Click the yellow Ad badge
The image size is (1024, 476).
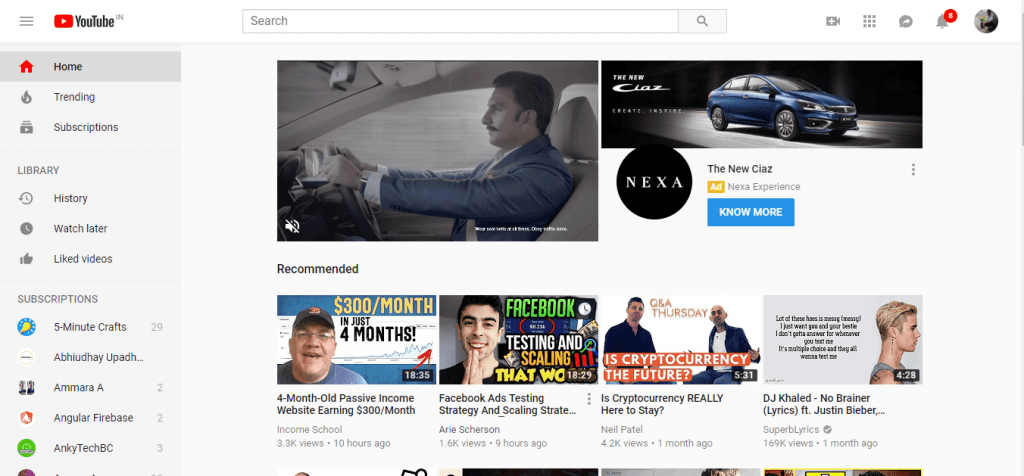click(x=716, y=187)
